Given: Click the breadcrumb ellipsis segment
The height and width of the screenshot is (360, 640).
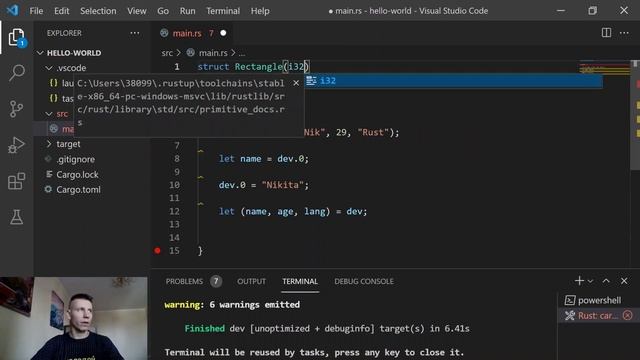Looking at the screenshot, I should click(242, 53).
